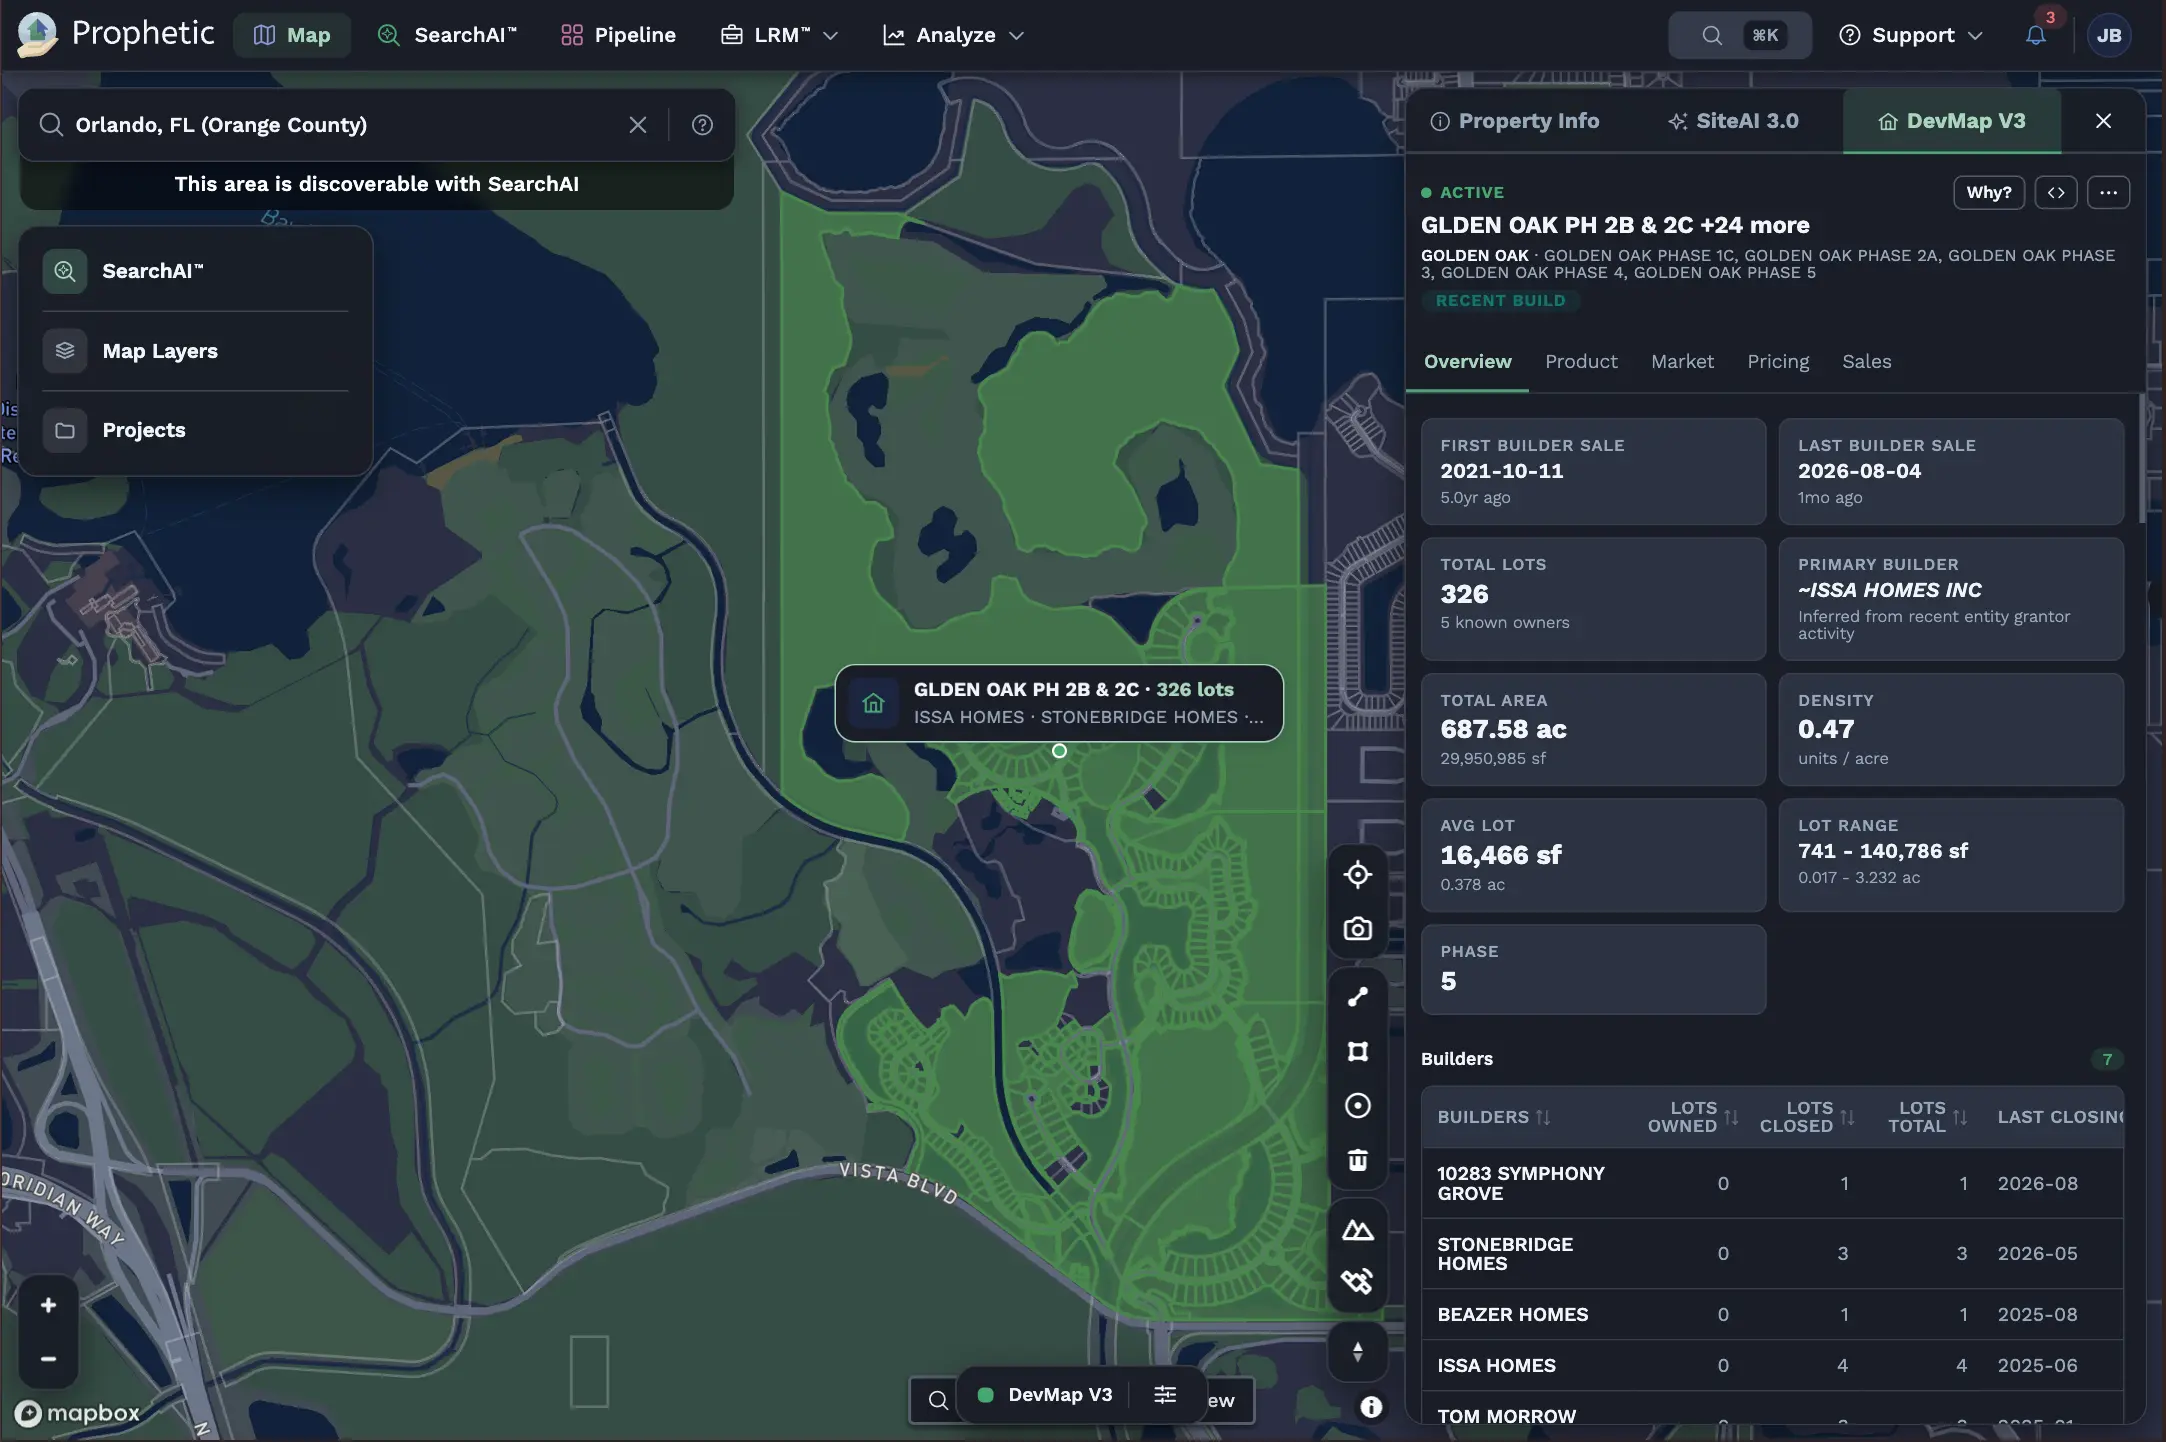Click the mapbox logo link
This screenshot has width=2166, height=1442.
pyautogui.click(x=78, y=1413)
